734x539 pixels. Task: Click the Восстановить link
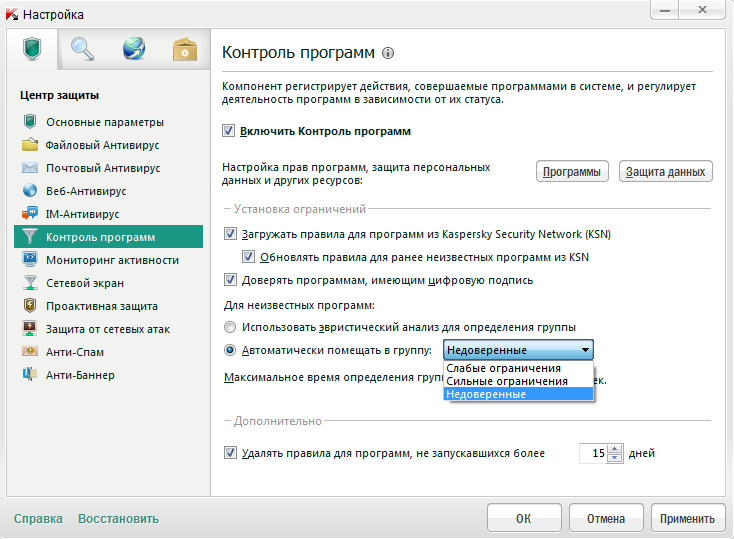coord(118,518)
